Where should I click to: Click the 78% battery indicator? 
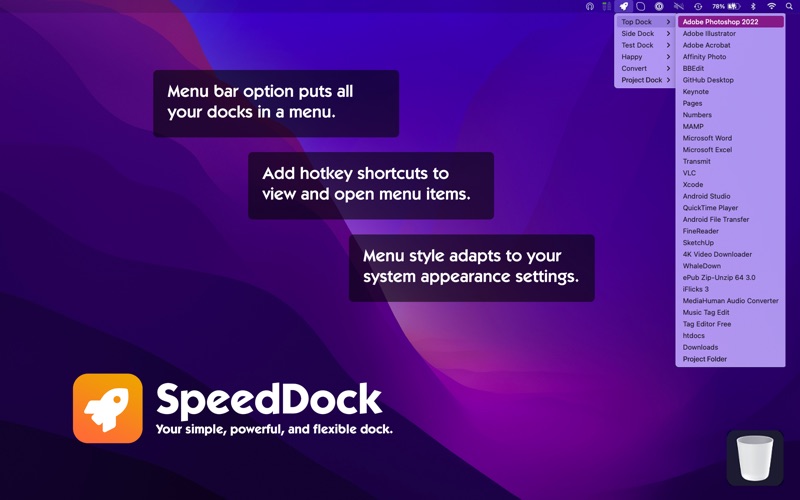tap(726, 6)
